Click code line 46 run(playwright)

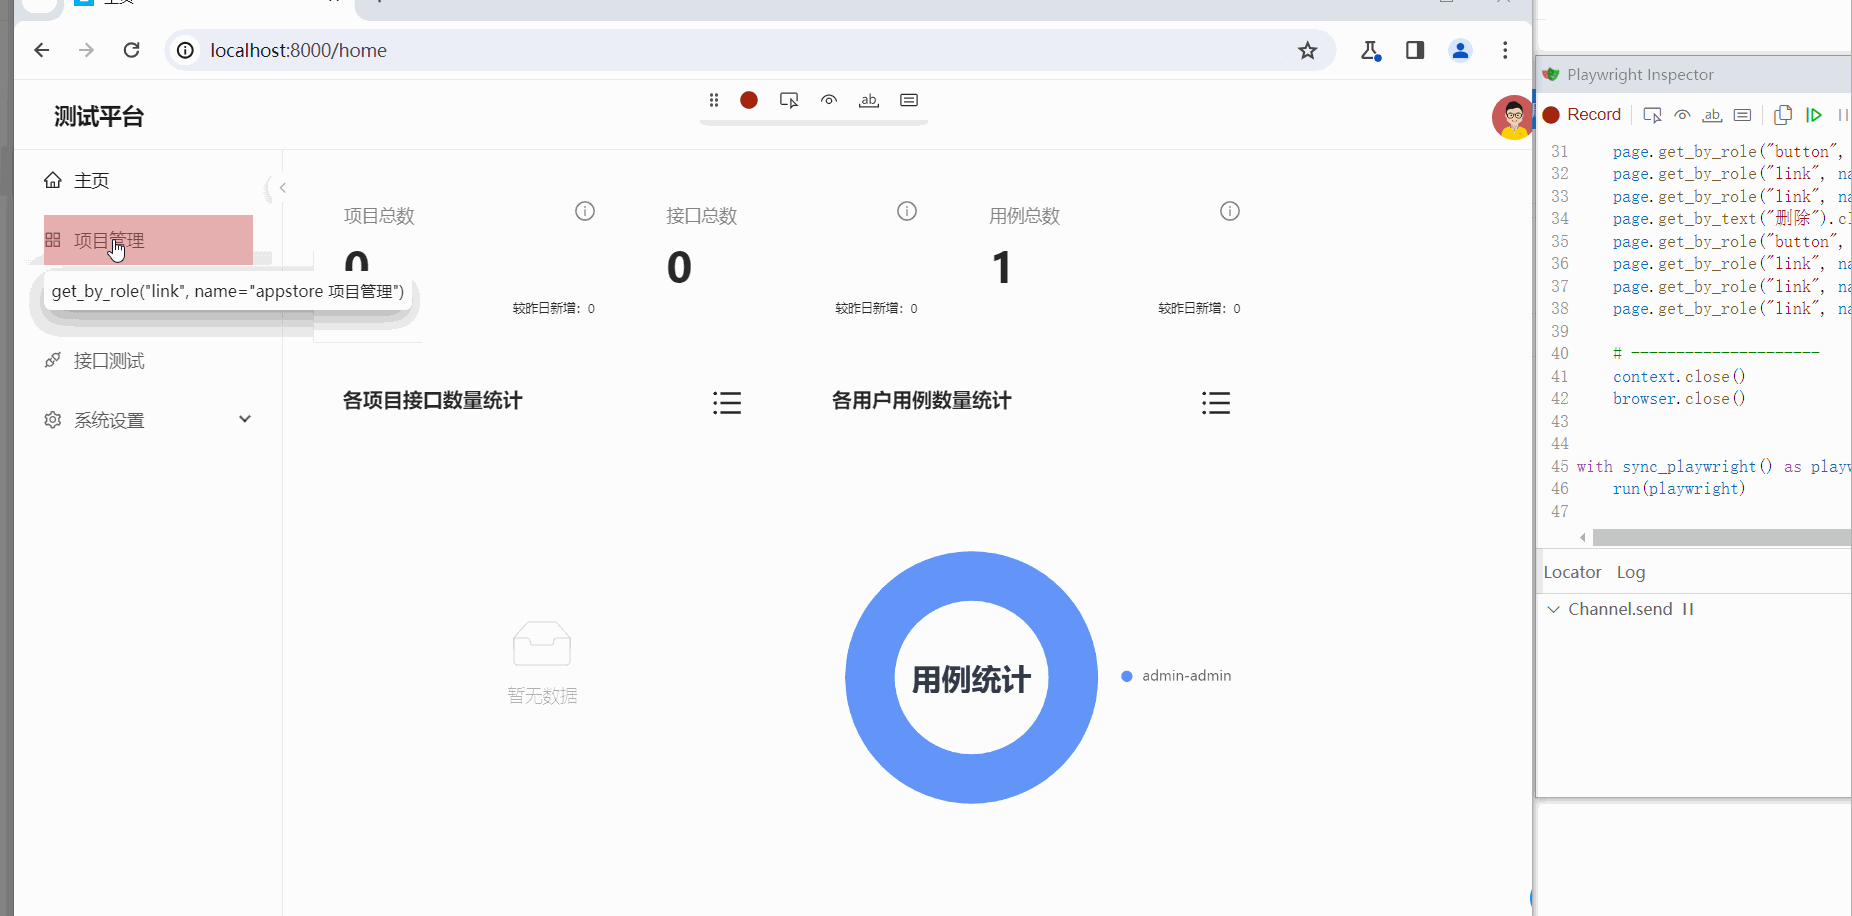(x=1679, y=488)
